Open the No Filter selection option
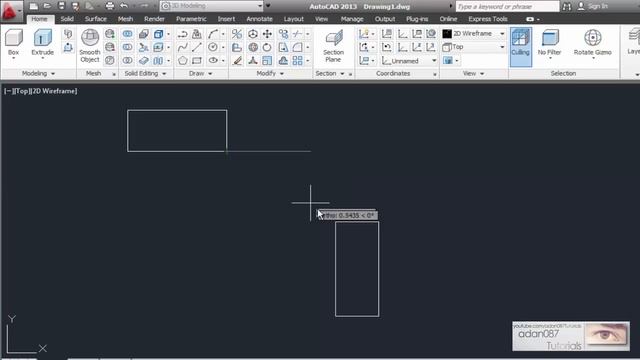This screenshot has width=640, height=360. point(549,45)
